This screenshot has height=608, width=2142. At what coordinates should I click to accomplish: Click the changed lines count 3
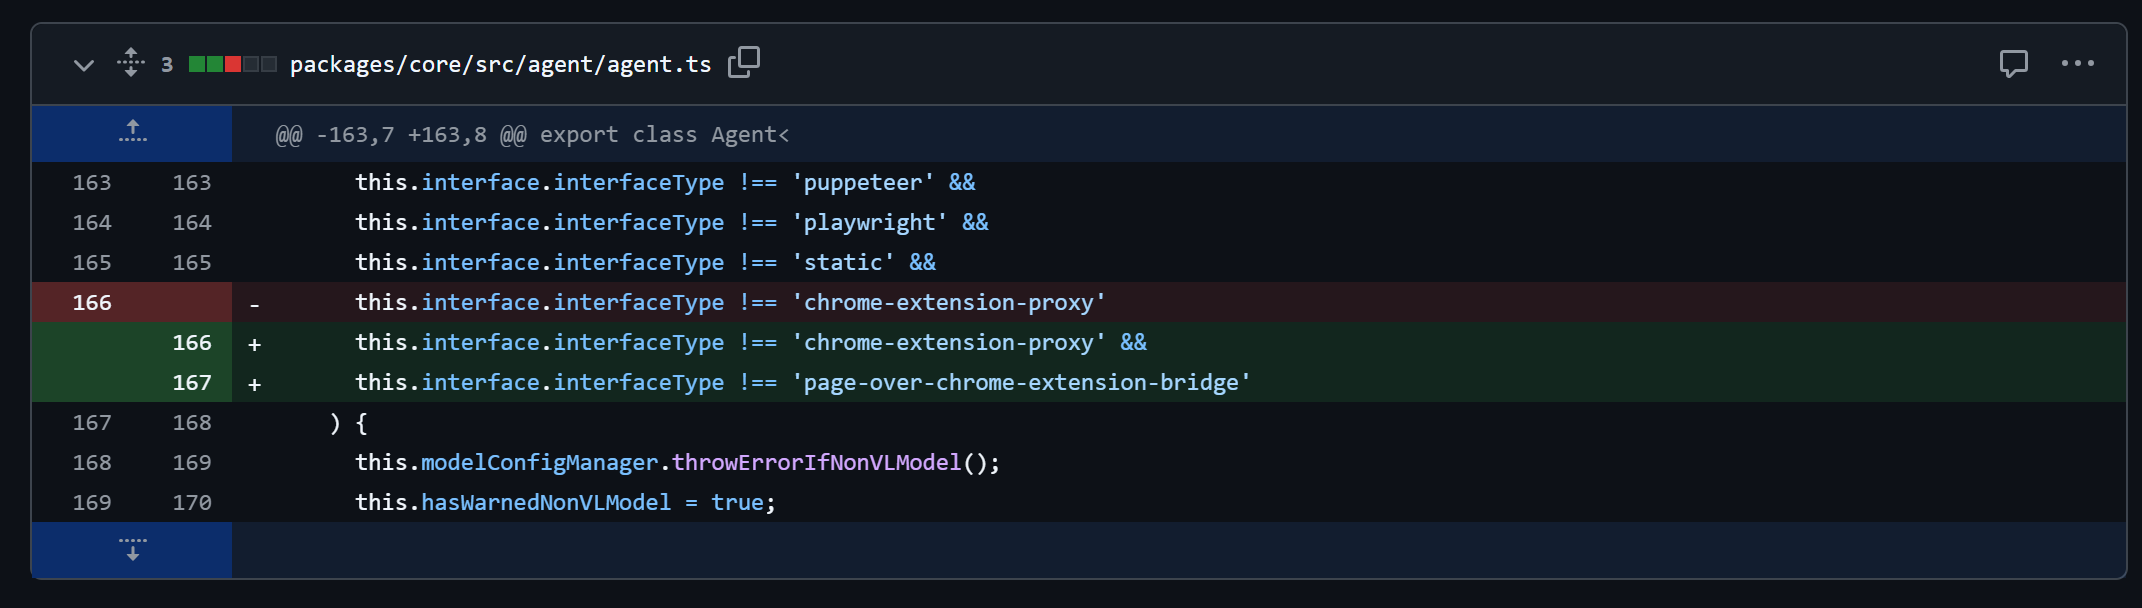(x=167, y=65)
